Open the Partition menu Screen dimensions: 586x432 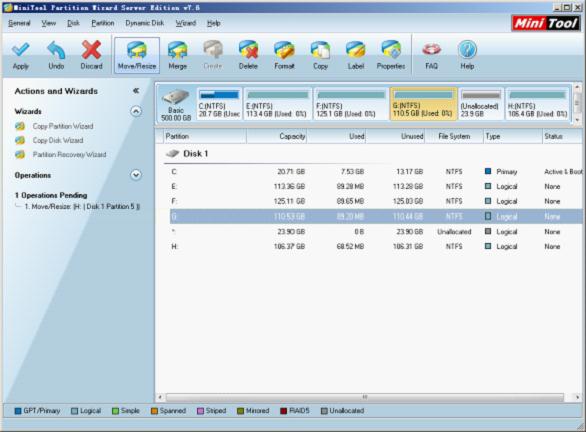point(103,23)
